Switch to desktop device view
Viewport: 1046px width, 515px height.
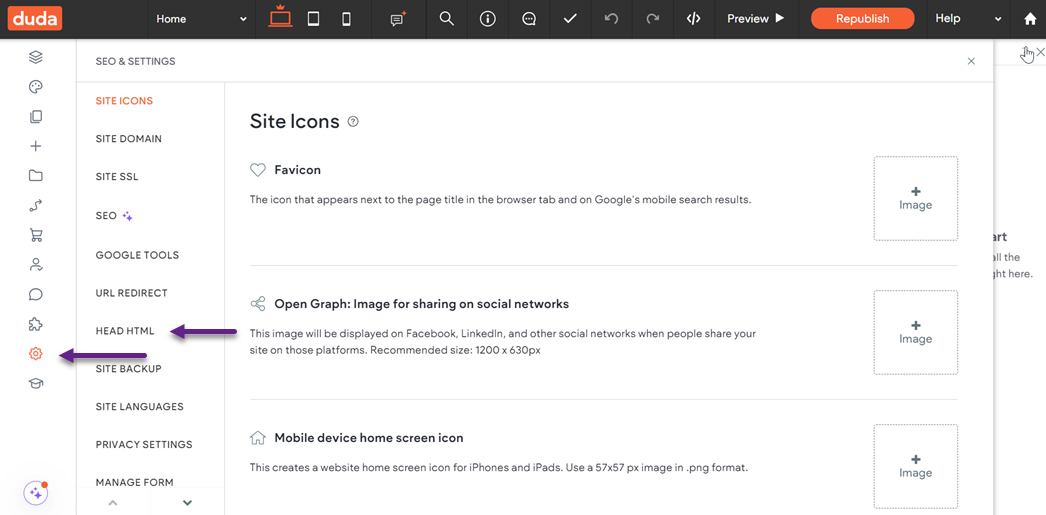pyautogui.click(x=280, y=17)
